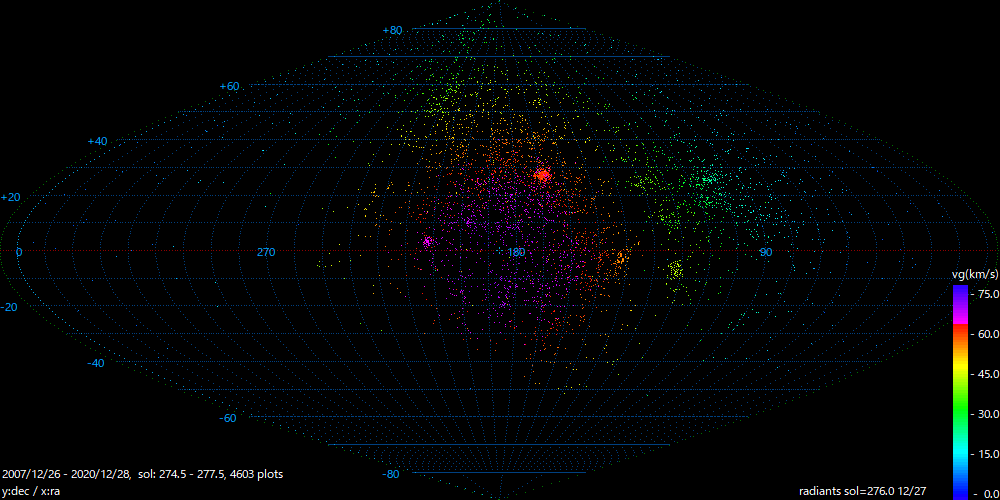Pick the purple top of velocity color bar

tap(959, 292)
